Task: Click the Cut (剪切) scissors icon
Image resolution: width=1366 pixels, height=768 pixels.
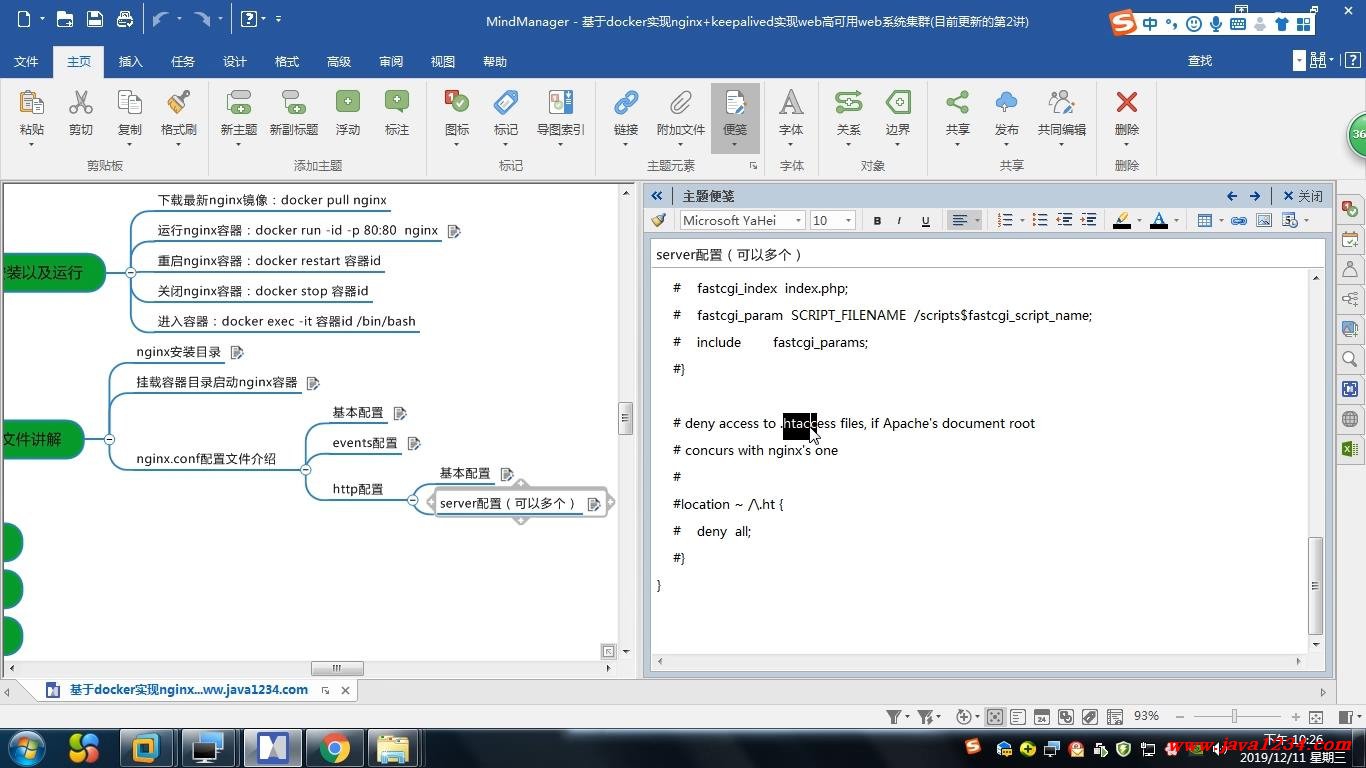Action: pos(80,103)
